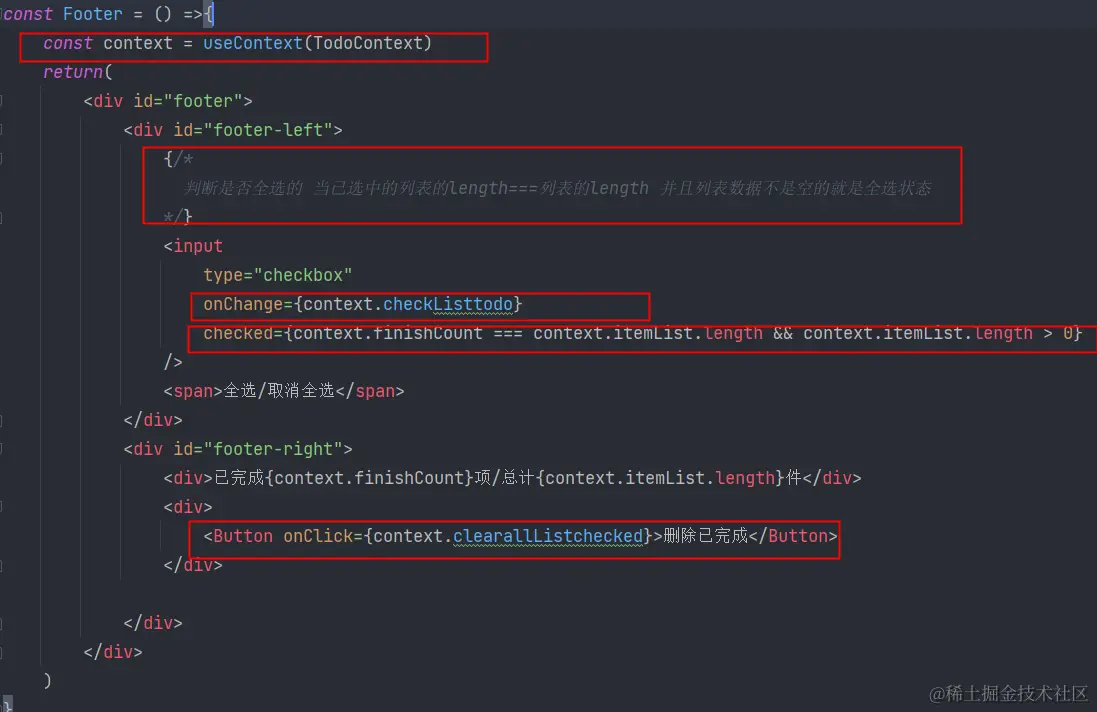Image resolution: width=1097 pixels, height=712 pixels.
Task: Click the Footer component name in the declaration
Action: [x=92, y=14]
